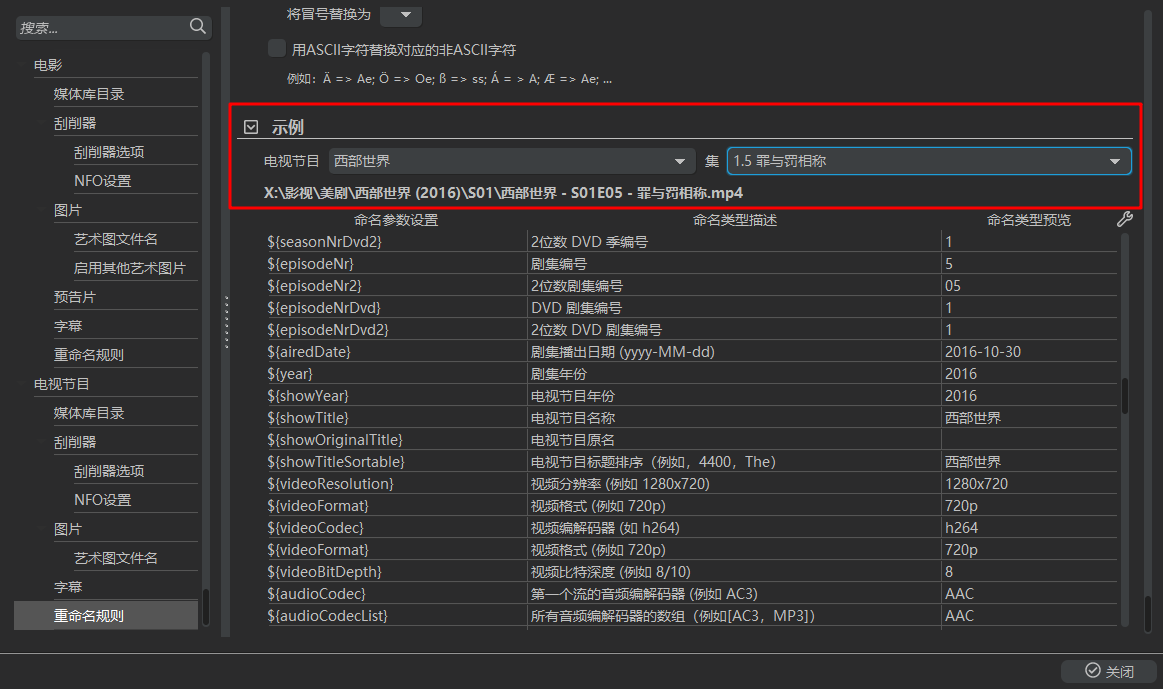Open 刮削器选项 under 电视节目
The image size is (1163, 689).
[x=109, y=471]
